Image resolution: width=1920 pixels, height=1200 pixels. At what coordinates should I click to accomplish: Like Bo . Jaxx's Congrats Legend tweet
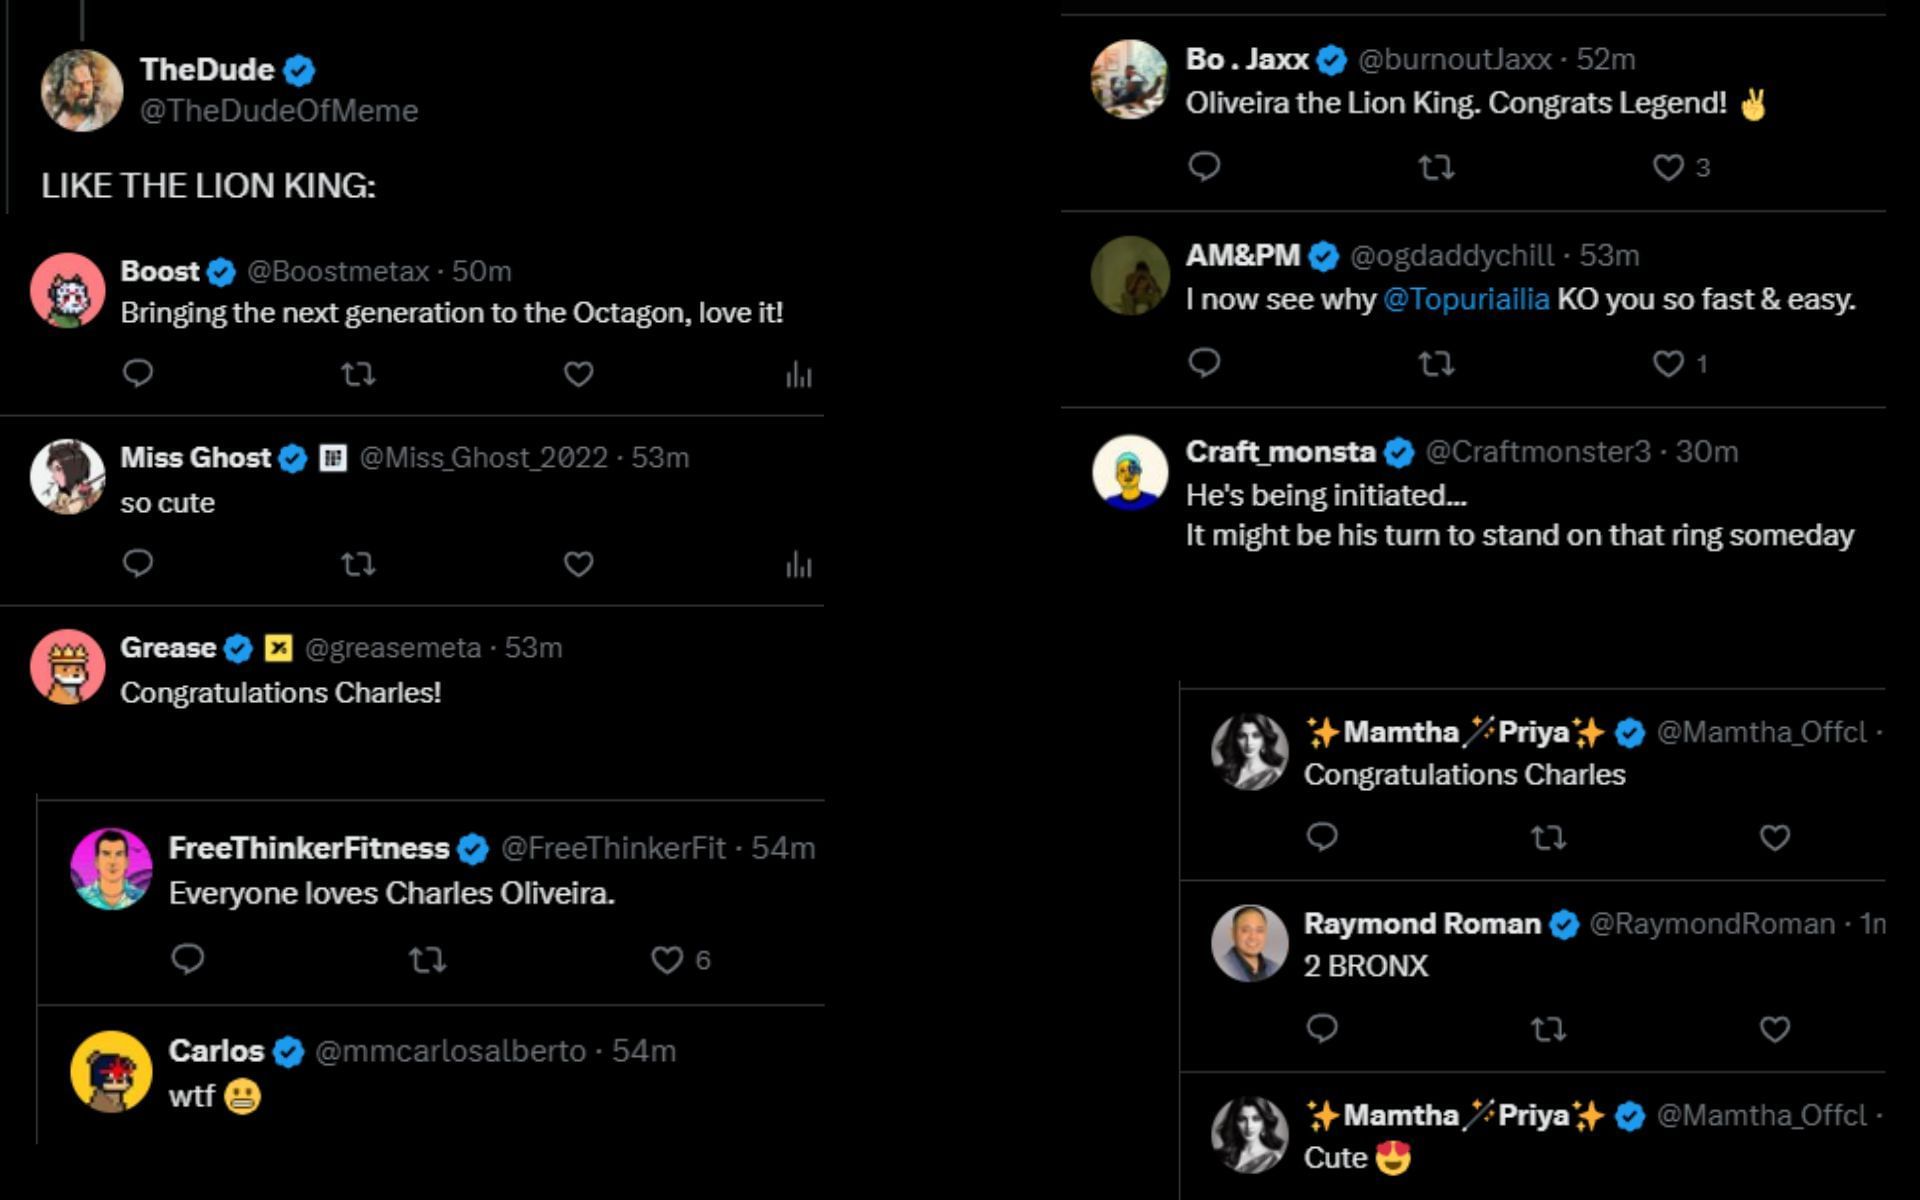[x=1668, y=167]
